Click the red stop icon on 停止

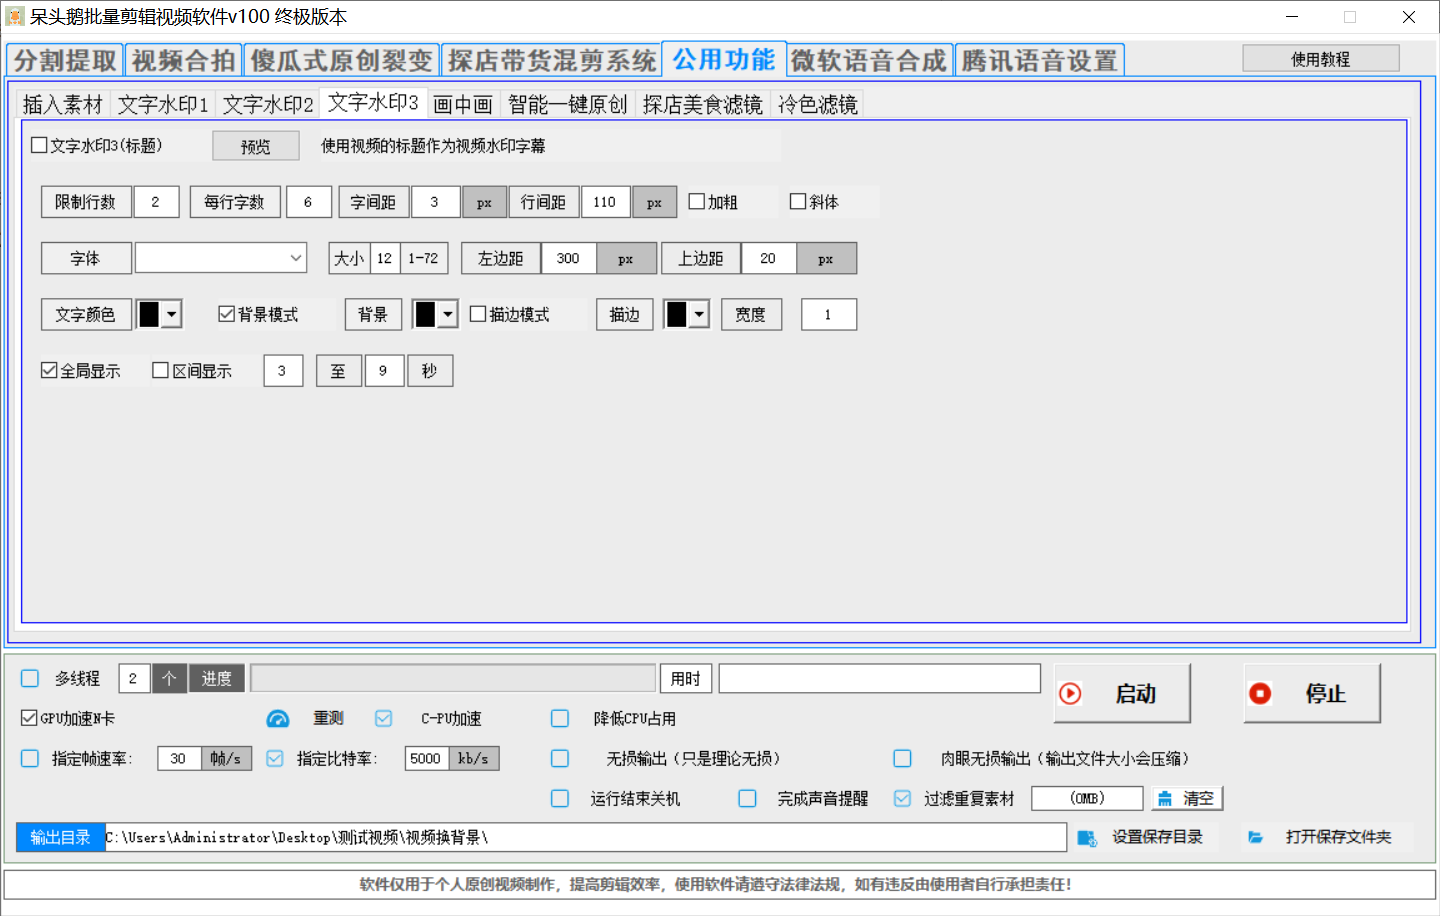coord(1260,693)
